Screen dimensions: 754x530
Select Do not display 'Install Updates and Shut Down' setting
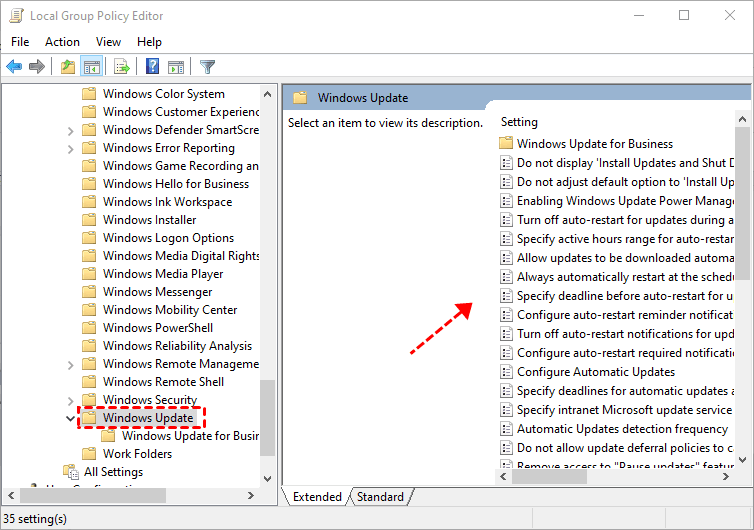coord(625,163)
